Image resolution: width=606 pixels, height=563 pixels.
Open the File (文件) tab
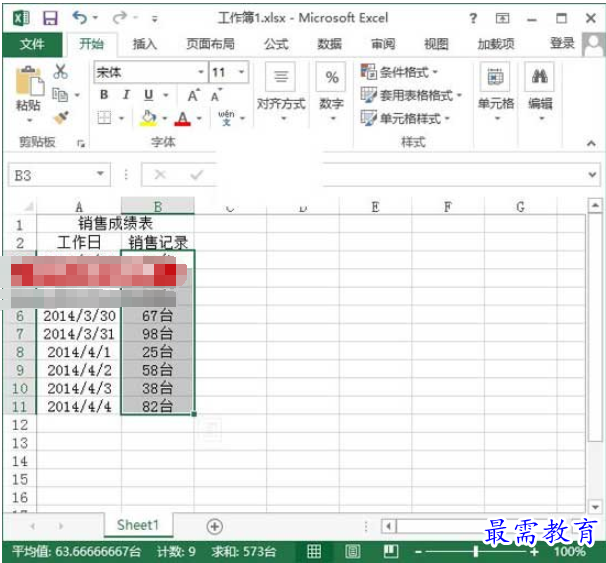click(32, 44)
